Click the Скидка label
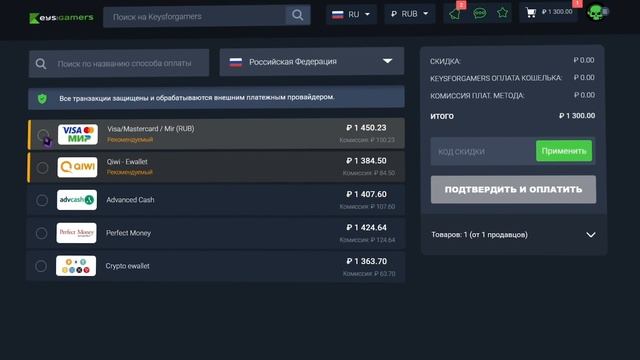640x360 pixels. (x=445, y=61)
